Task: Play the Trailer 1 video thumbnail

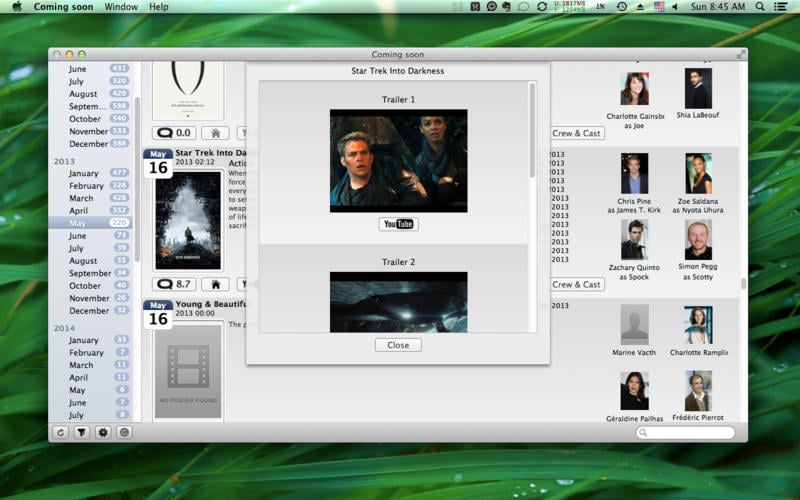Action: [x=398, y=161]
